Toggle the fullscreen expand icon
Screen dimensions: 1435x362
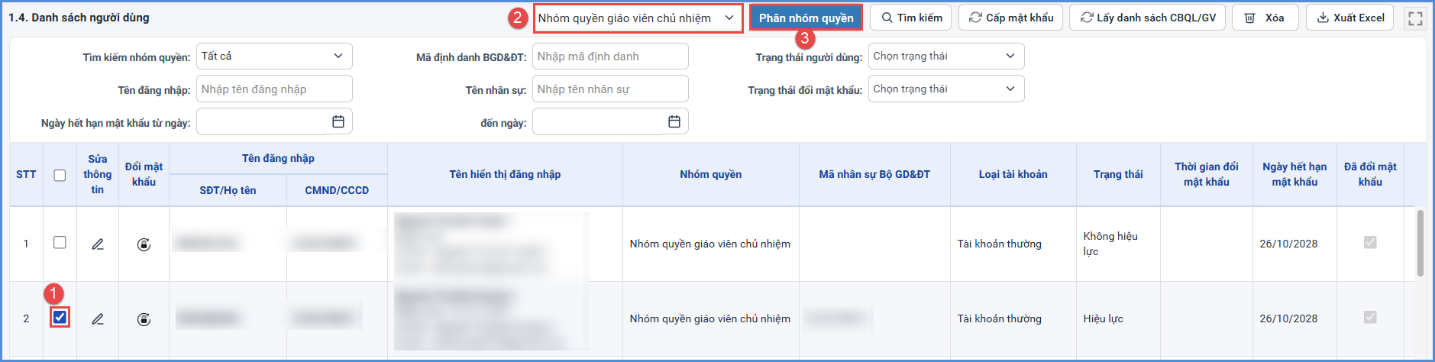[1414, 18]
